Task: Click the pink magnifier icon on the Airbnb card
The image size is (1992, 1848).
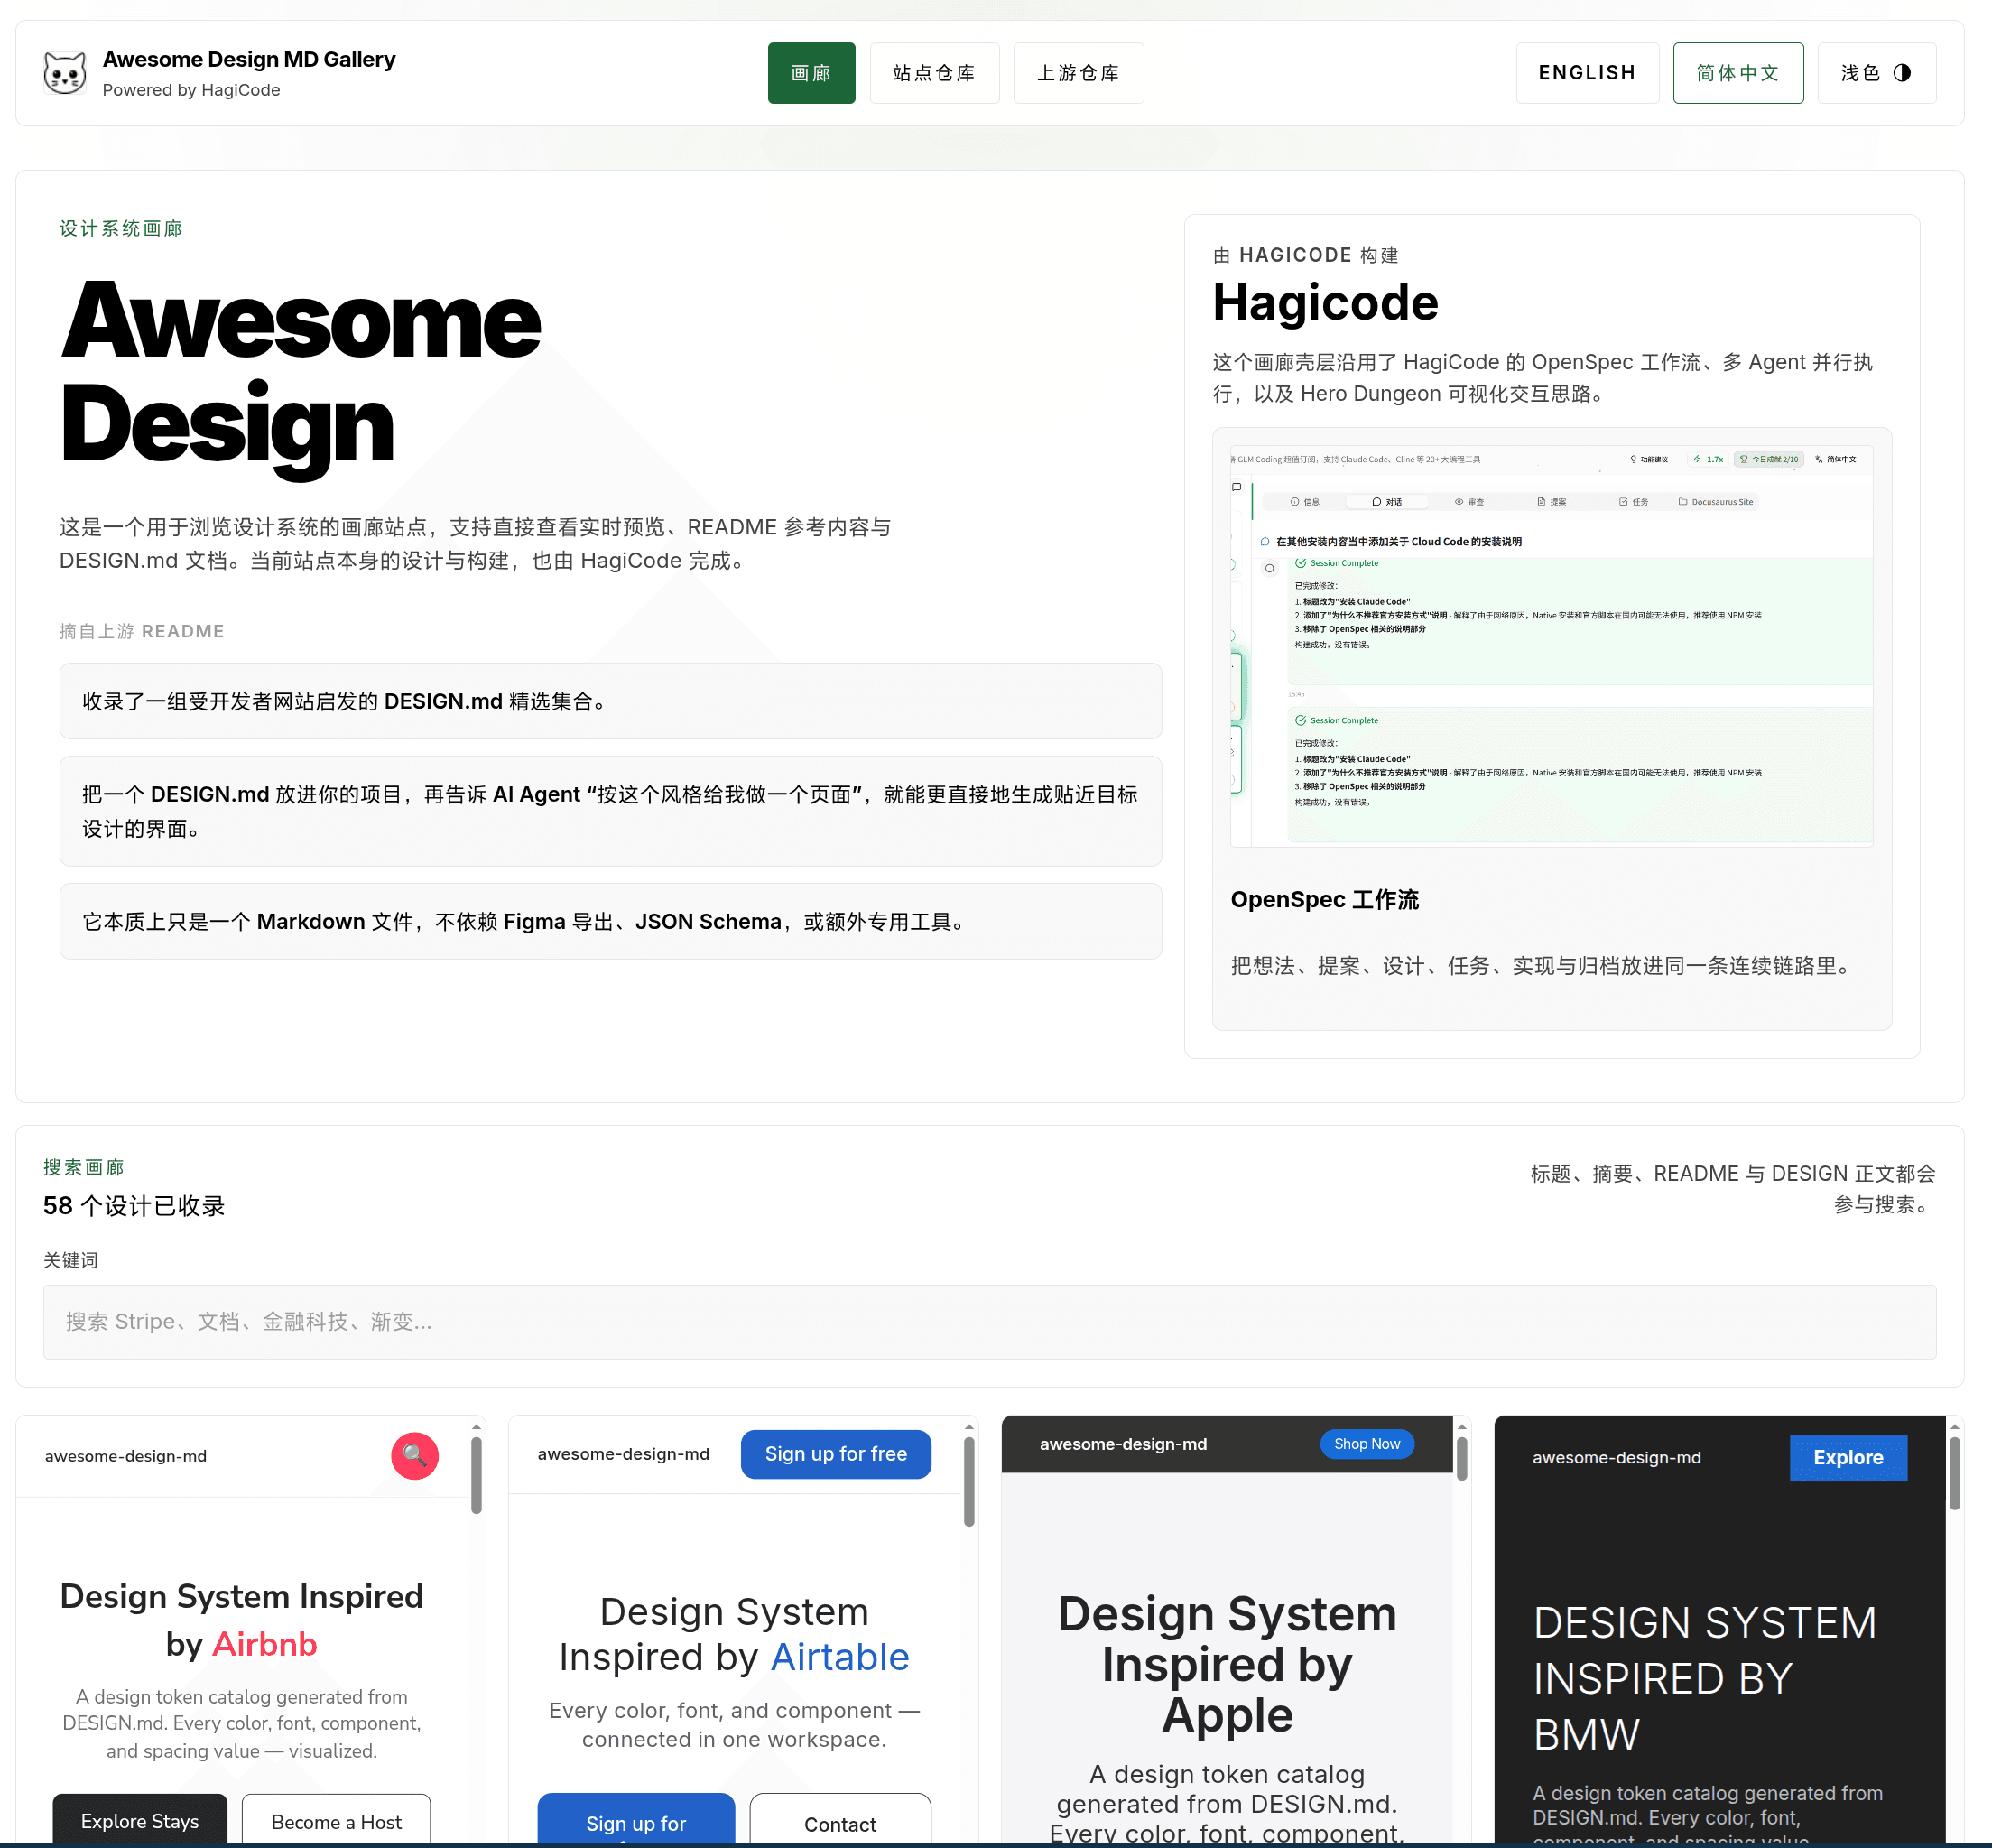Action: pyautogui.click(x=414, y=1456)
